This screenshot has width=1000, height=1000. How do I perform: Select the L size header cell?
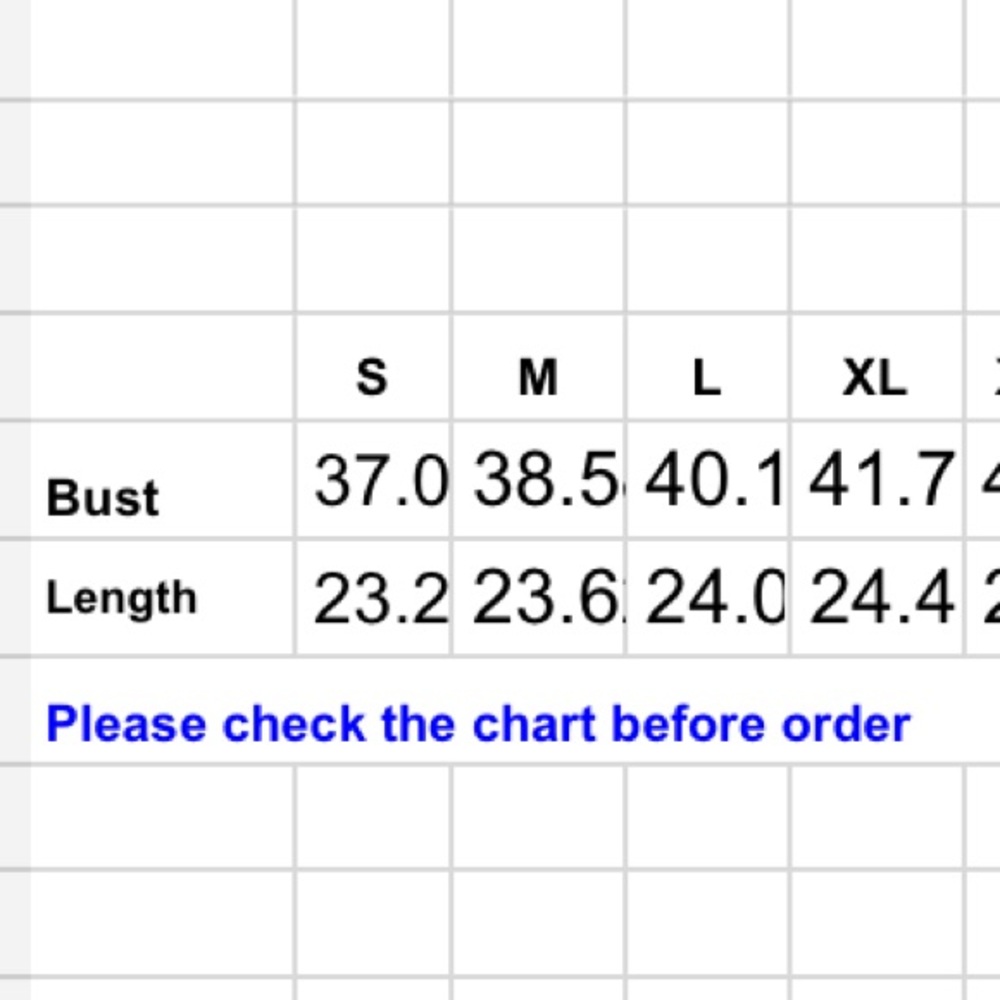(x=708, y=367)
